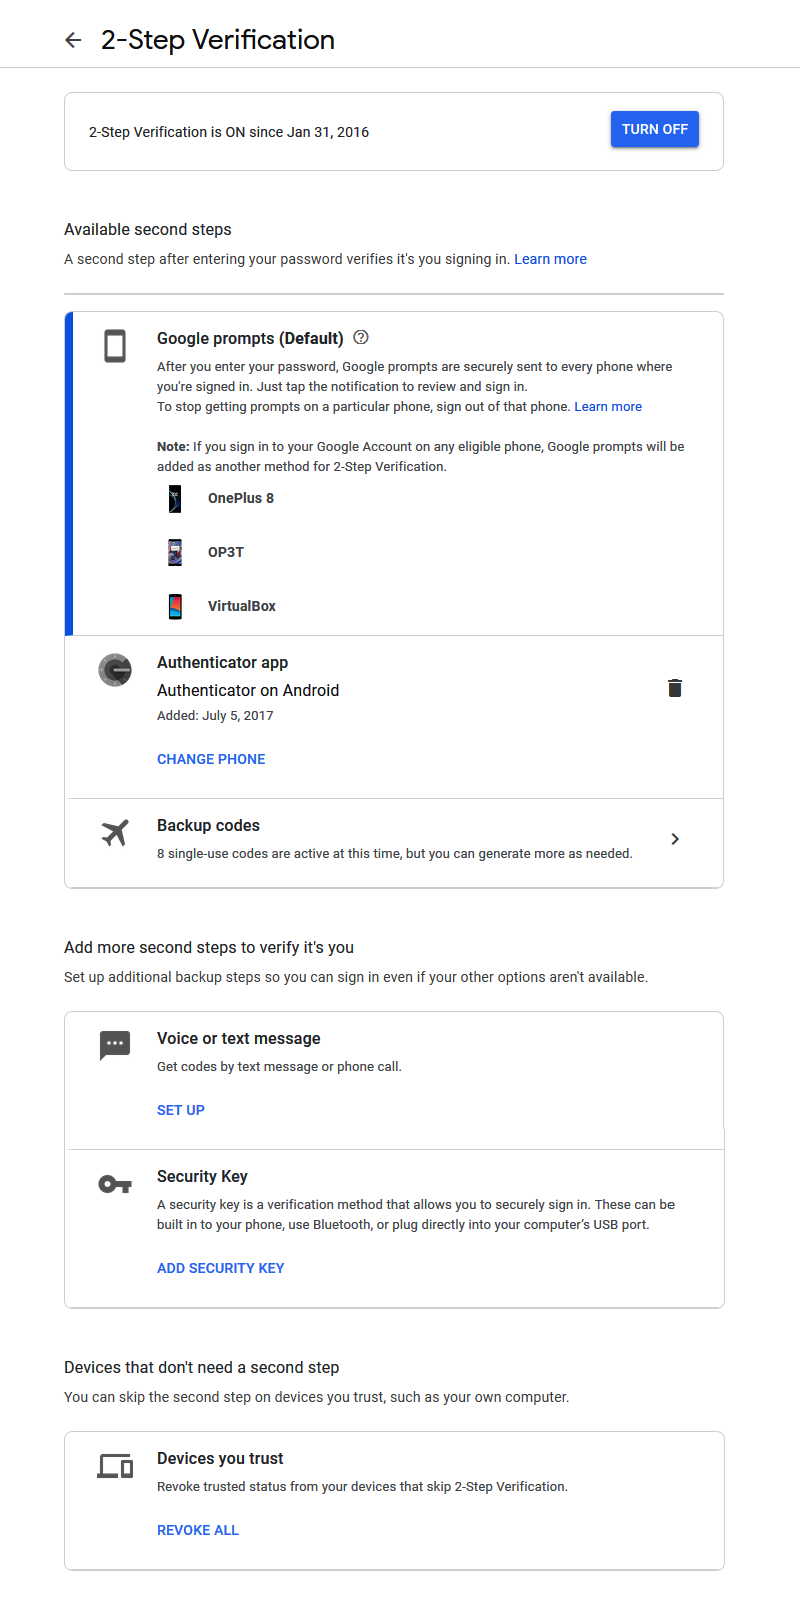Select the OnePlus 8 device thumbnail
The height and width of the screenshot is (1600, 800).
point(175,498)
